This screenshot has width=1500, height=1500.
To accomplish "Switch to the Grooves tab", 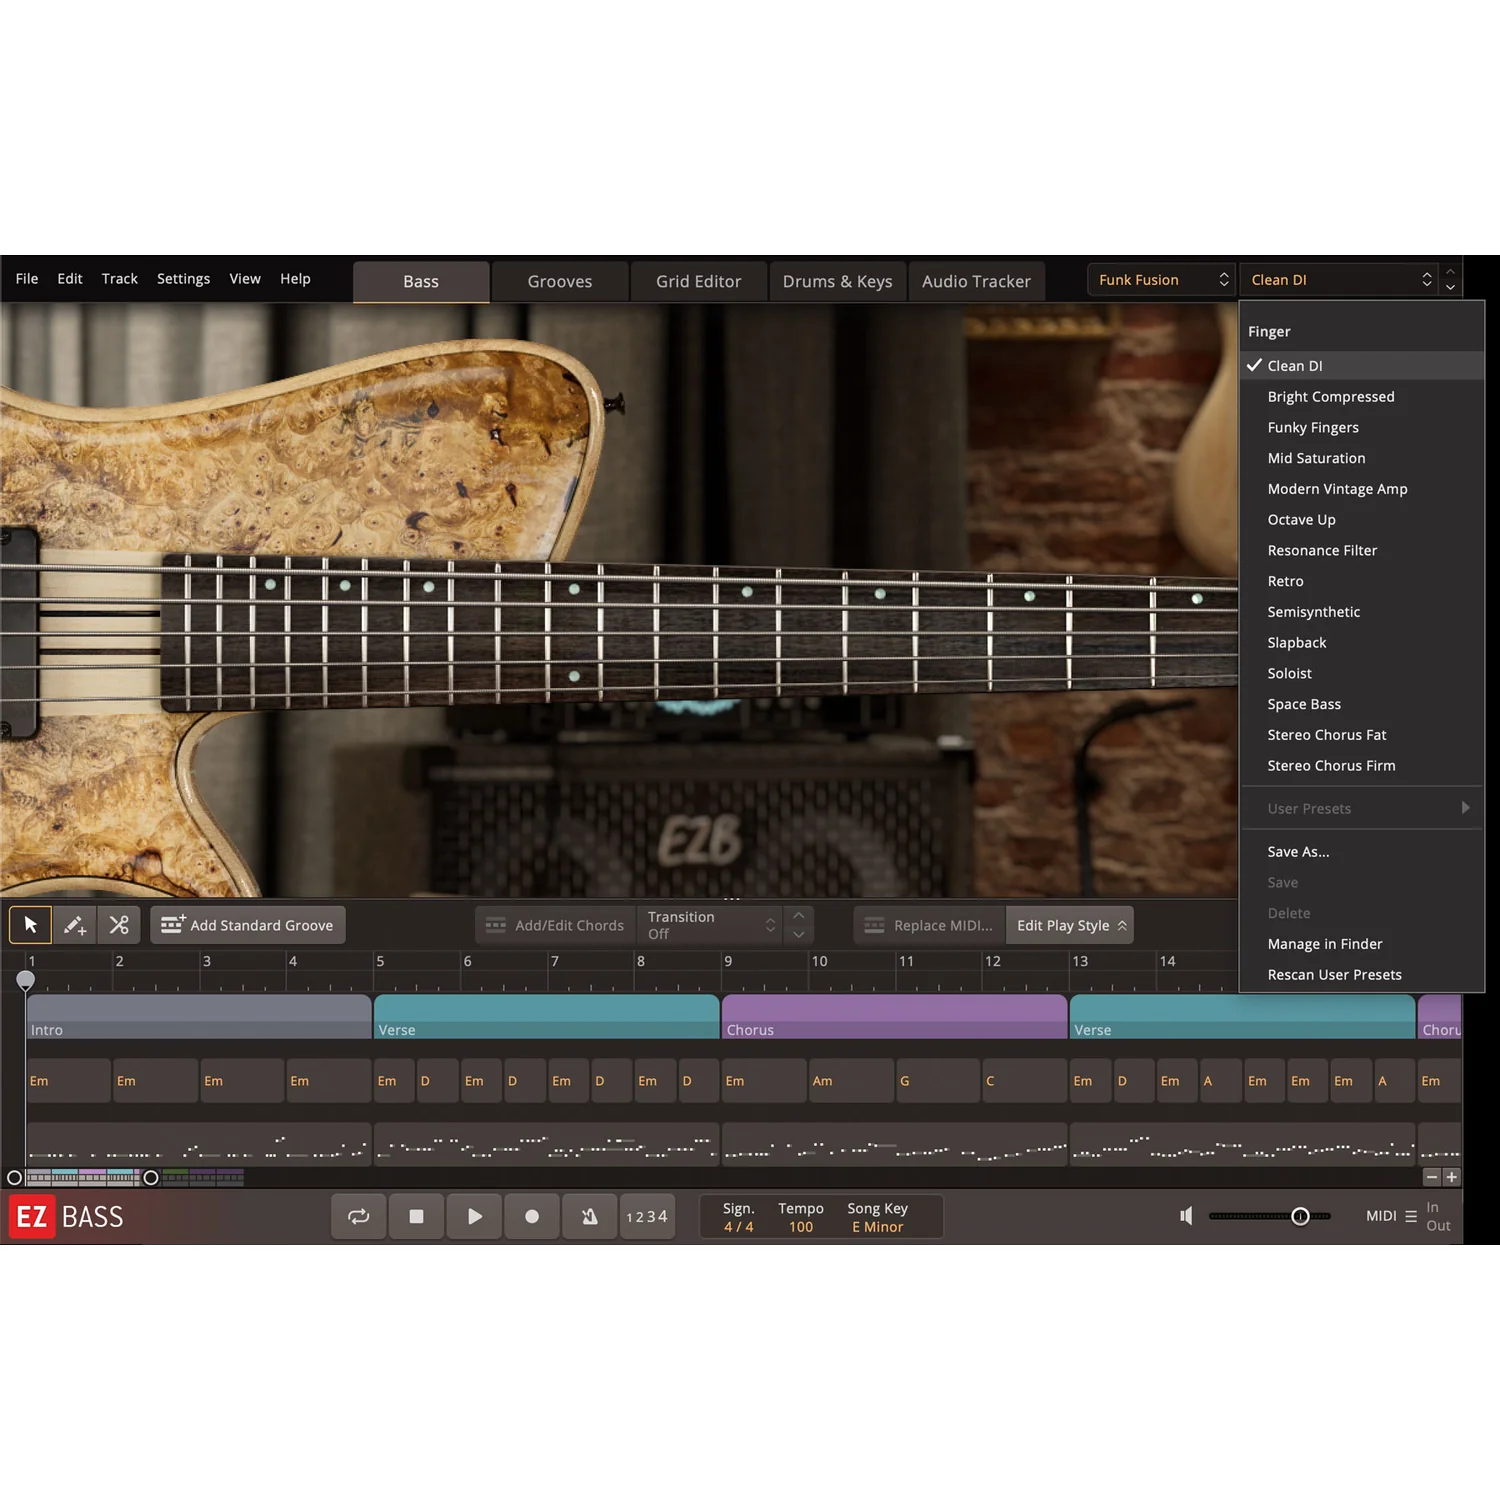I will point(560,282).
